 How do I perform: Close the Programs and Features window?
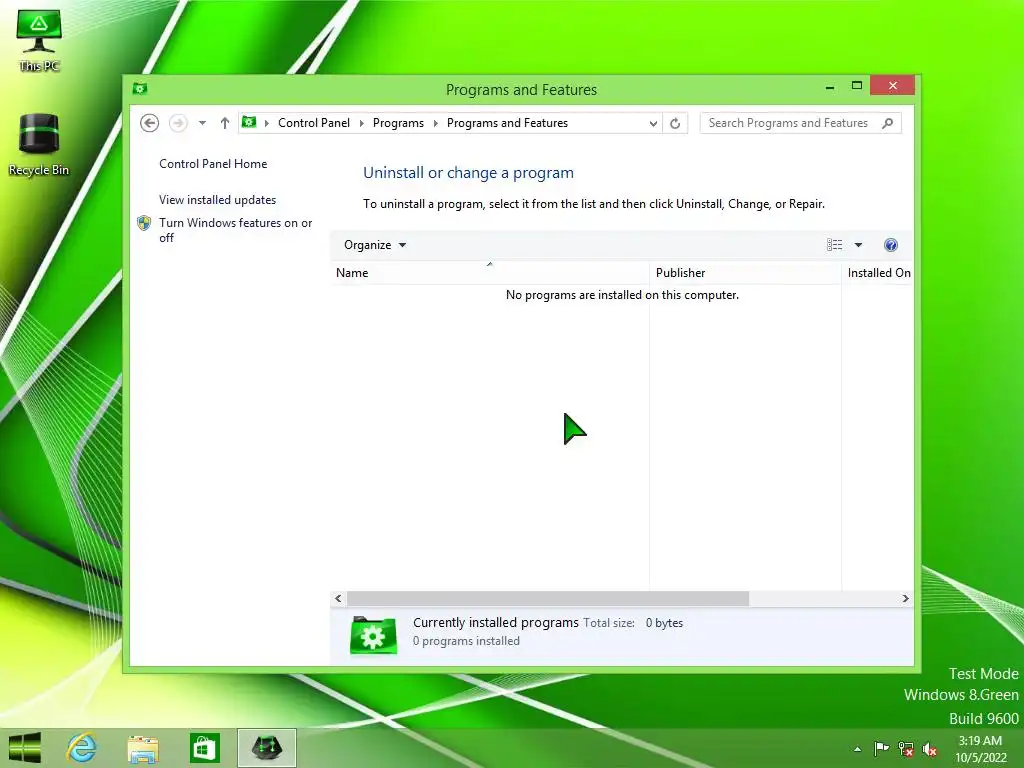click(893, 86)
